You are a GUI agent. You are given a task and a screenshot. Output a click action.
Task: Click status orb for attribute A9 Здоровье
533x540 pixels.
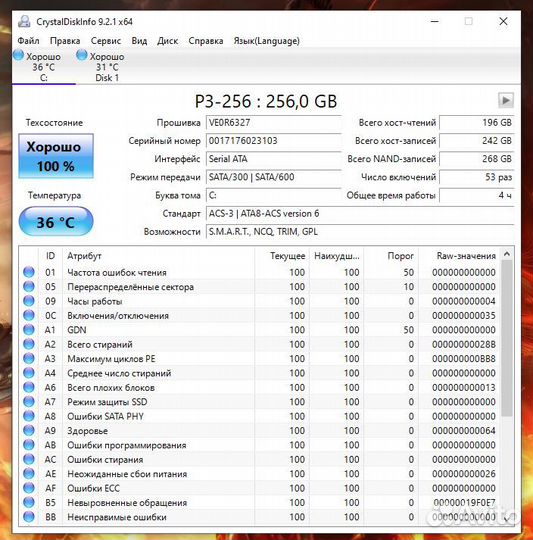point(29,430)
